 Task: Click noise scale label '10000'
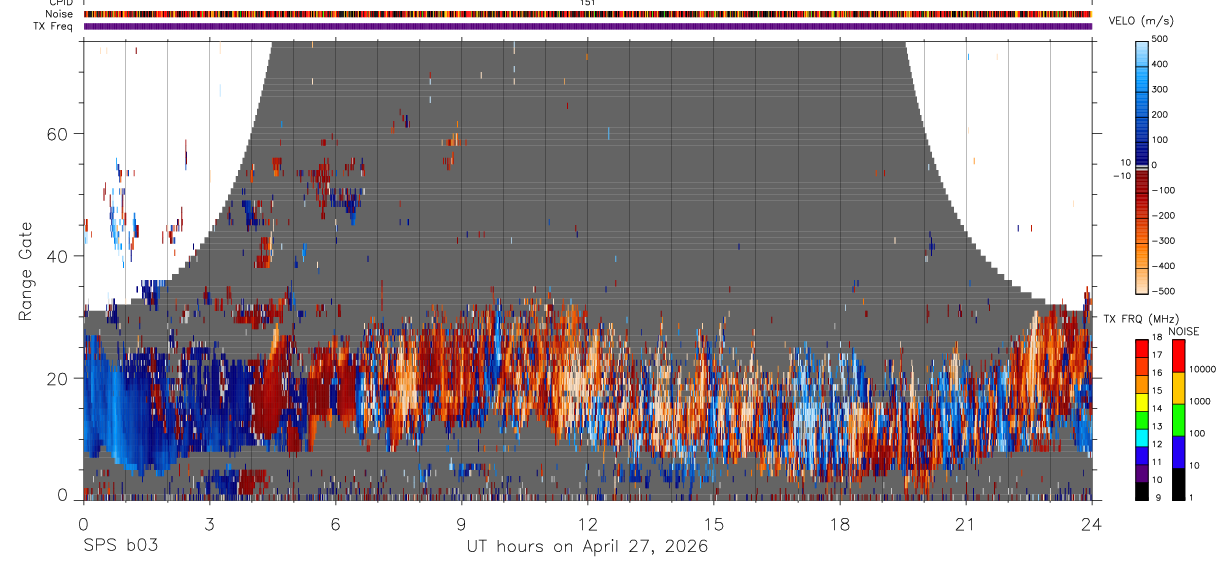(x=1202, y=369)
